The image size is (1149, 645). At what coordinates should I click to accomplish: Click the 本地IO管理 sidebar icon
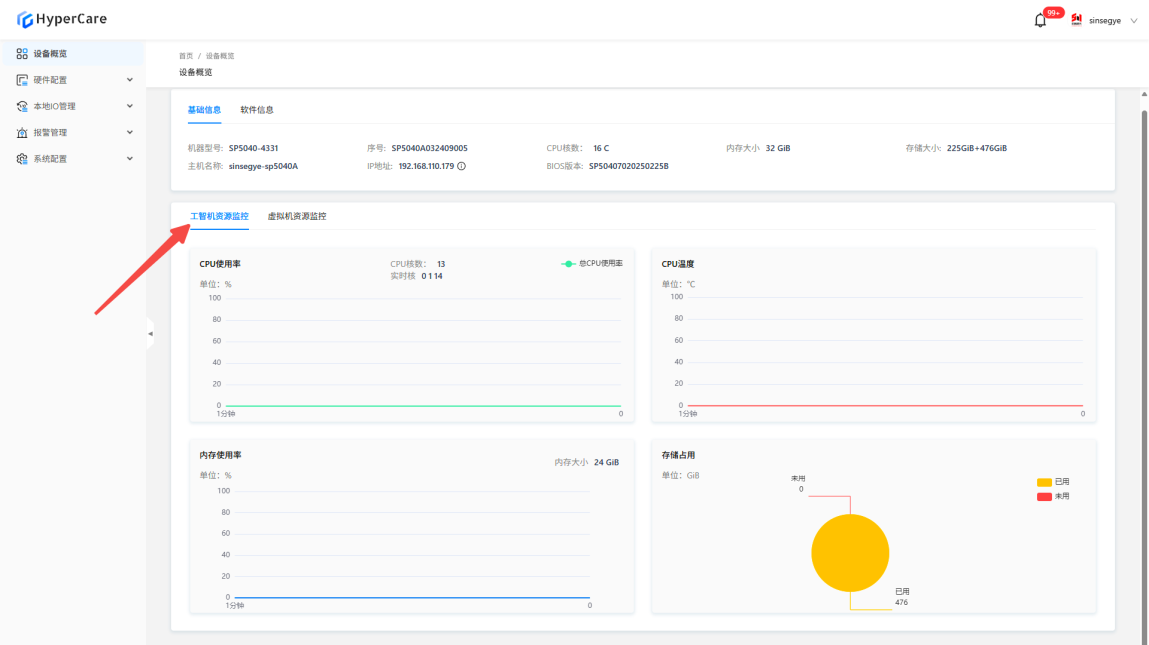(x=22, y=106)
